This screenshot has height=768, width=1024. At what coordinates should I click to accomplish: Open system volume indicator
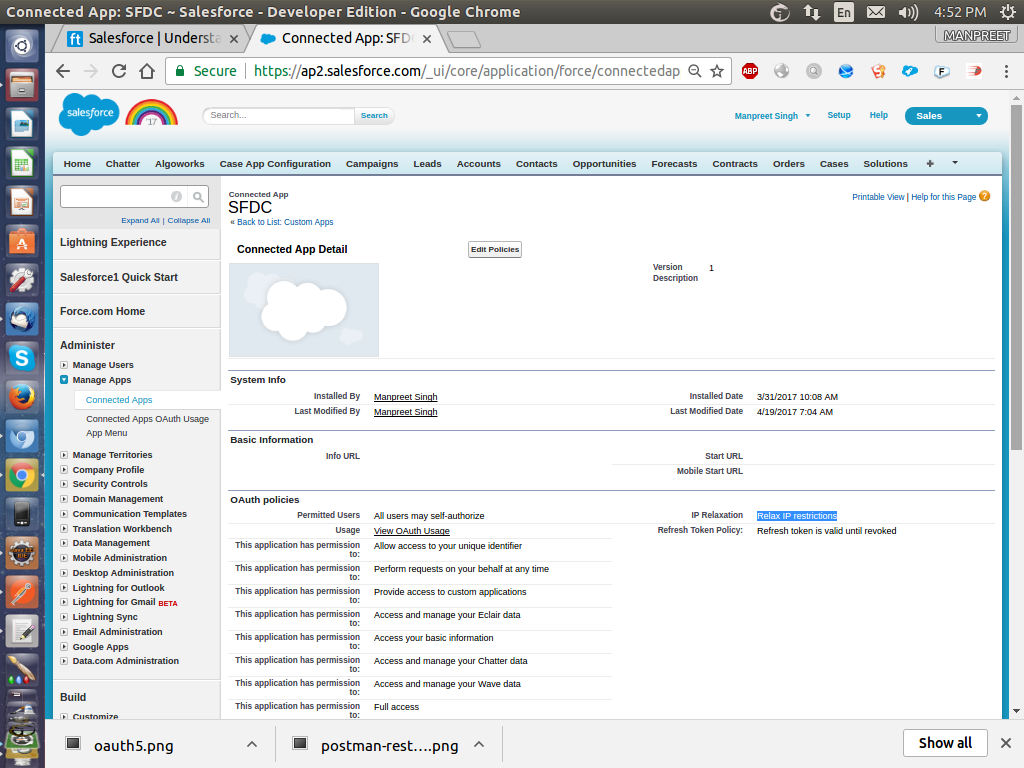point(908,12)
